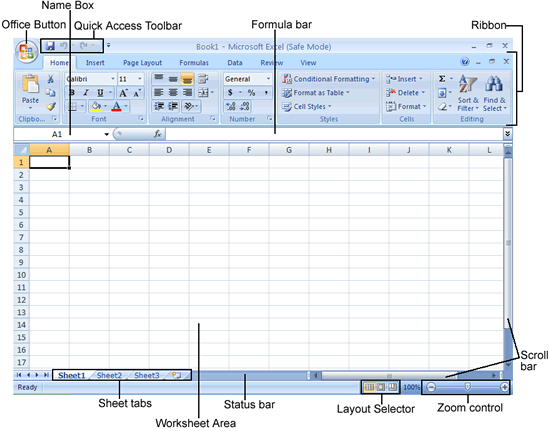This screenshot has width=550, height=431.
Task: Toggle Wrap Text in Alignment group
Action: point(203,79)
